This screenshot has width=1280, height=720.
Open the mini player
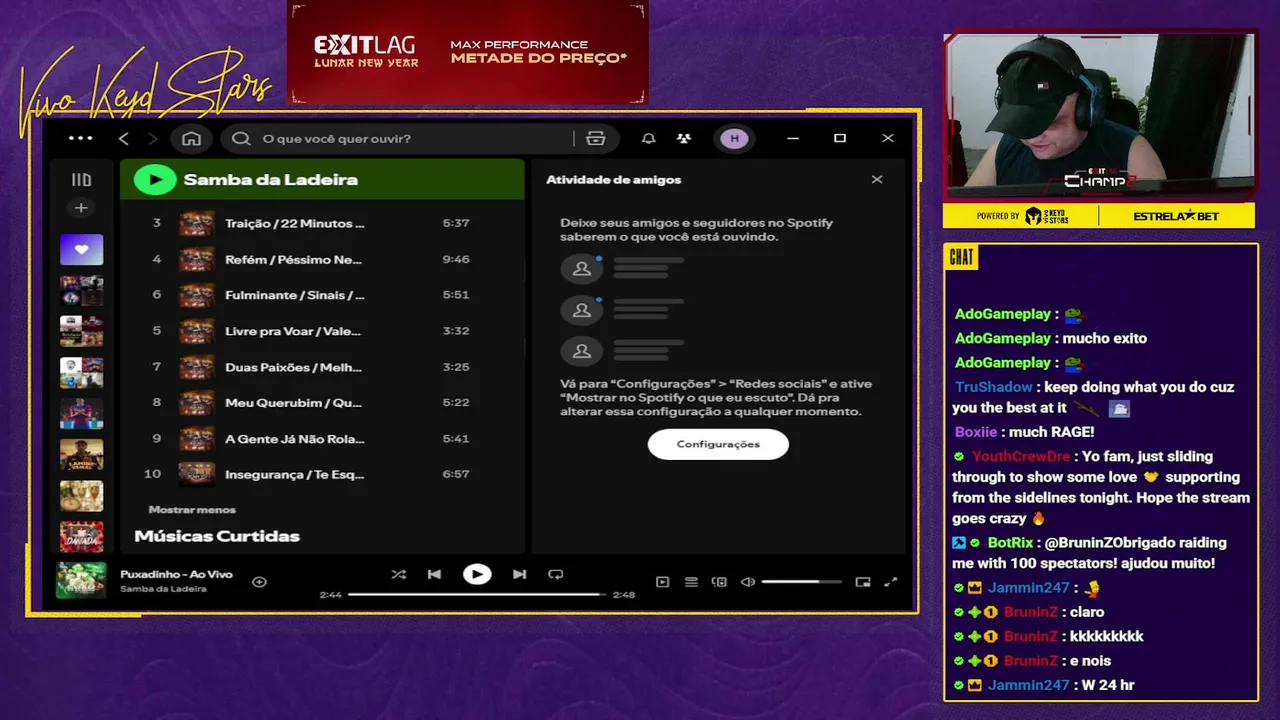tap(863, 582)
